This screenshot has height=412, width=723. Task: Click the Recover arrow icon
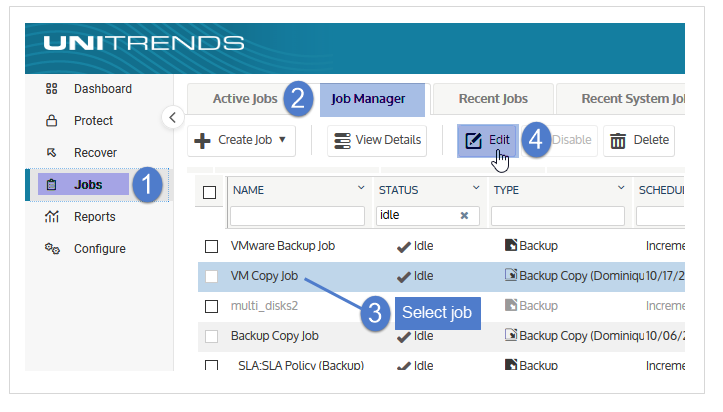pos(51,153)
